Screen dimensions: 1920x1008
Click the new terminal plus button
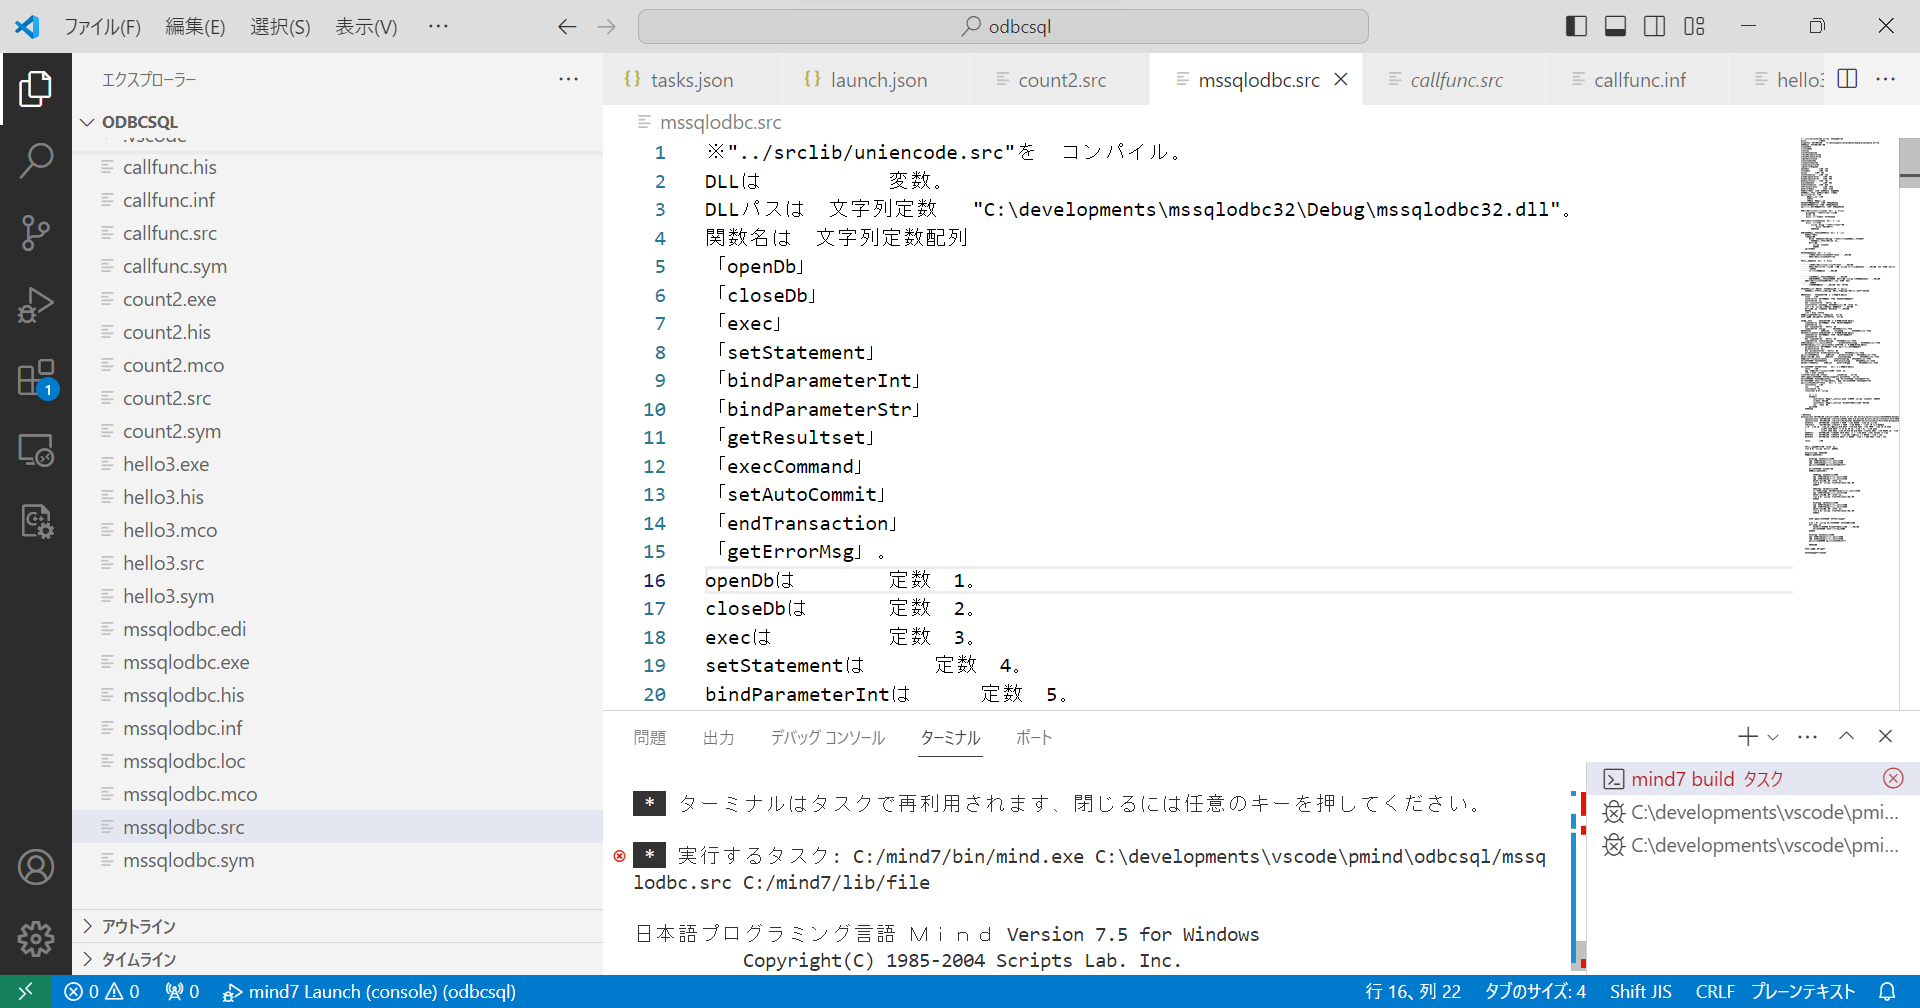pos(1747,737)
